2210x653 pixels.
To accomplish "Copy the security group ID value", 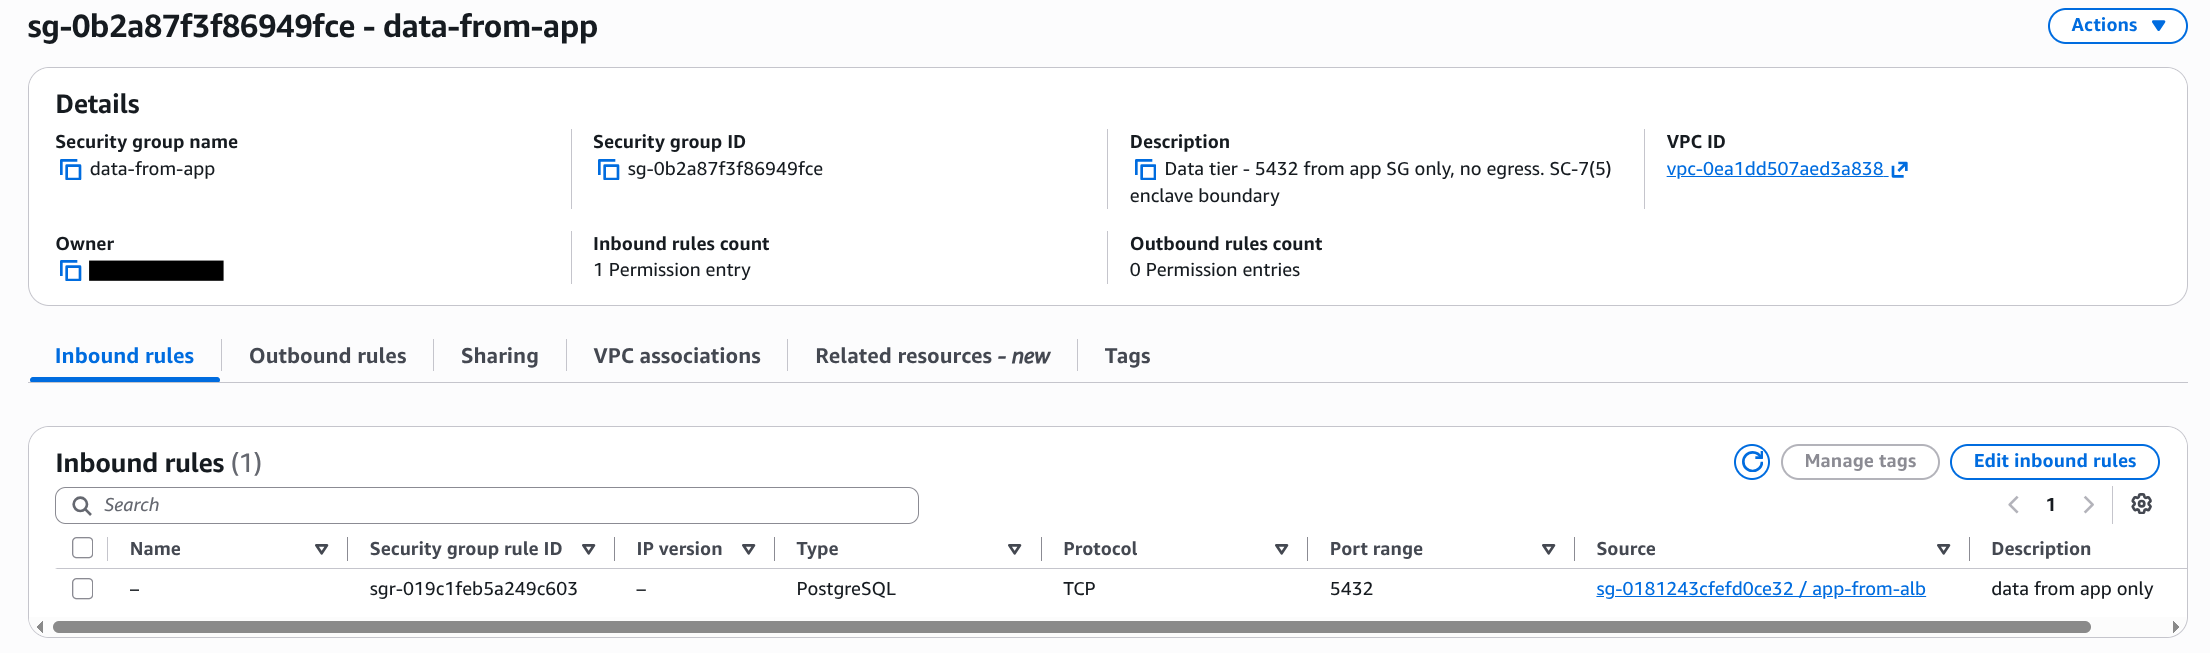I will [x=608, y=170].
